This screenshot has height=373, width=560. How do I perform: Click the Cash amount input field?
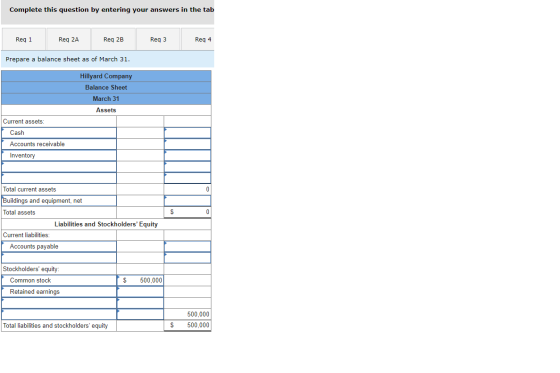(188, 133)
